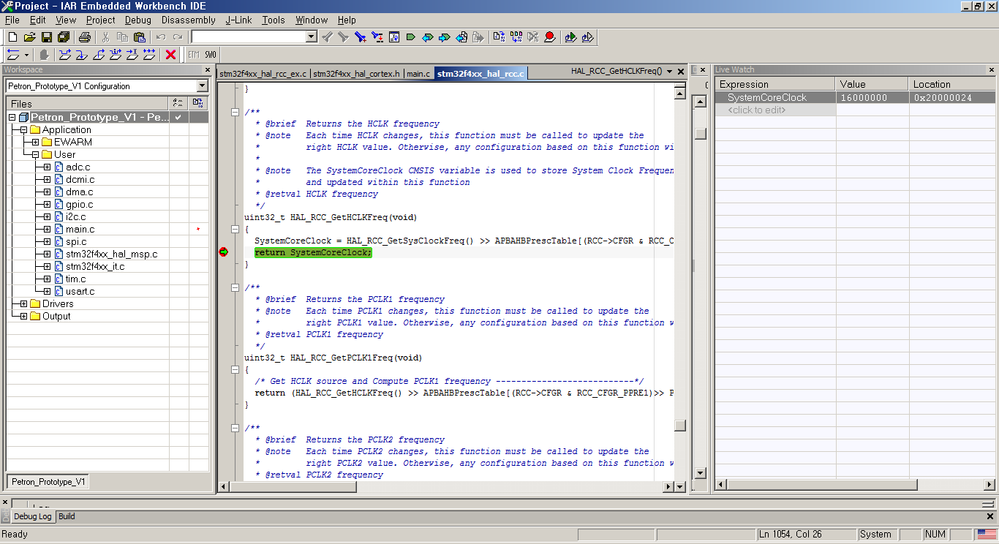Image resolution: width=999 pixels, height=544 pixels.
Task: Collapse the HAL_RCC_GetPCLK1Freq function body fold
Action: coord(235,369)
